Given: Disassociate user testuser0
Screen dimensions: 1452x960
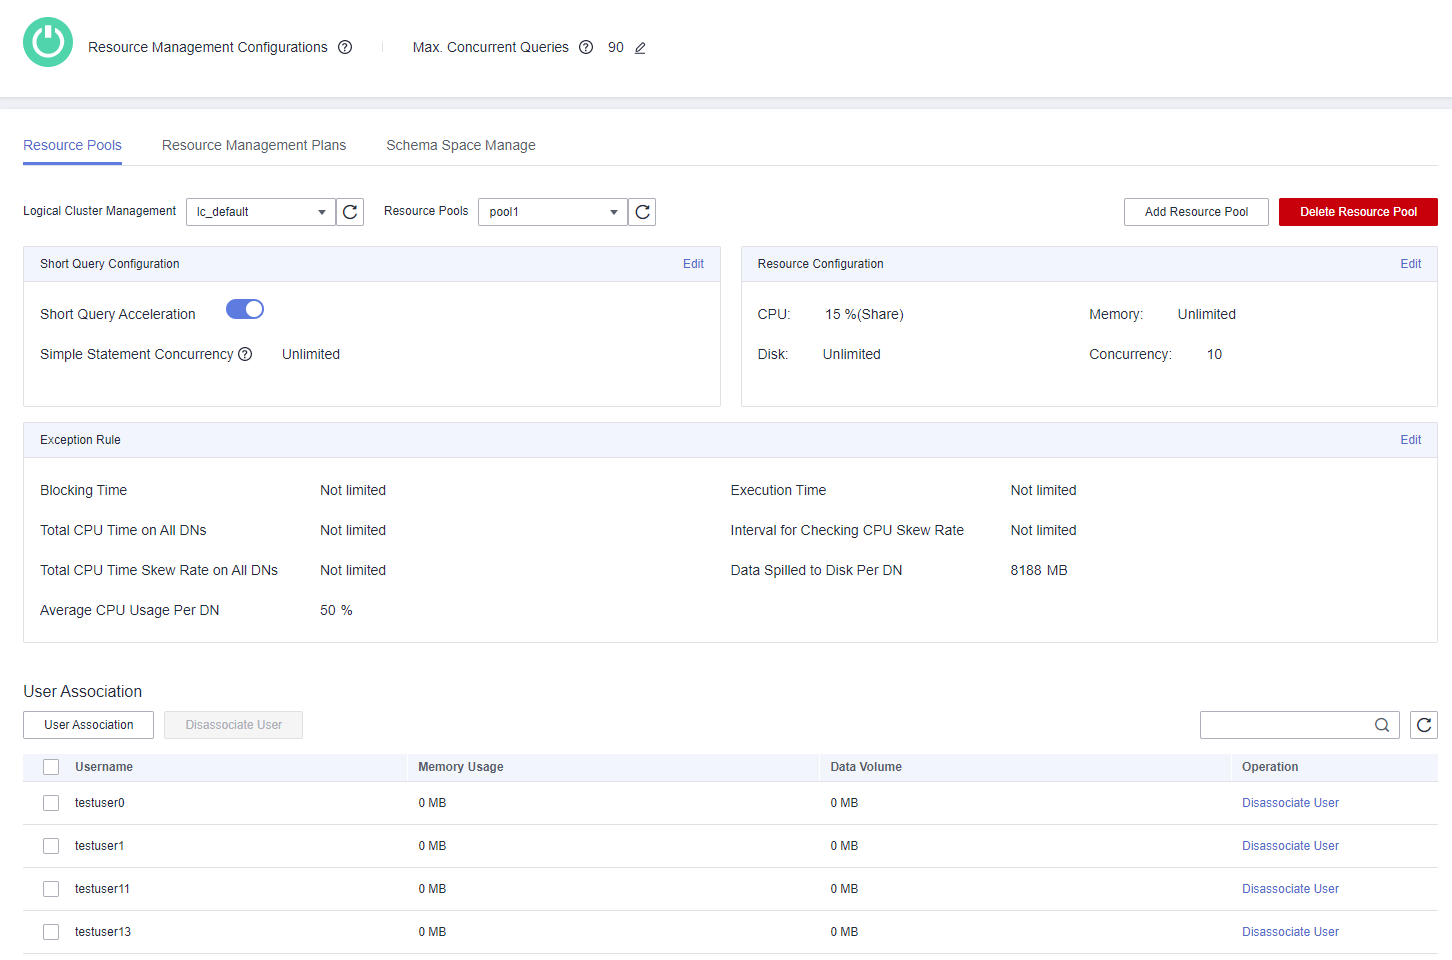Looking at the screenshot, I should [x=1290, y=803].
